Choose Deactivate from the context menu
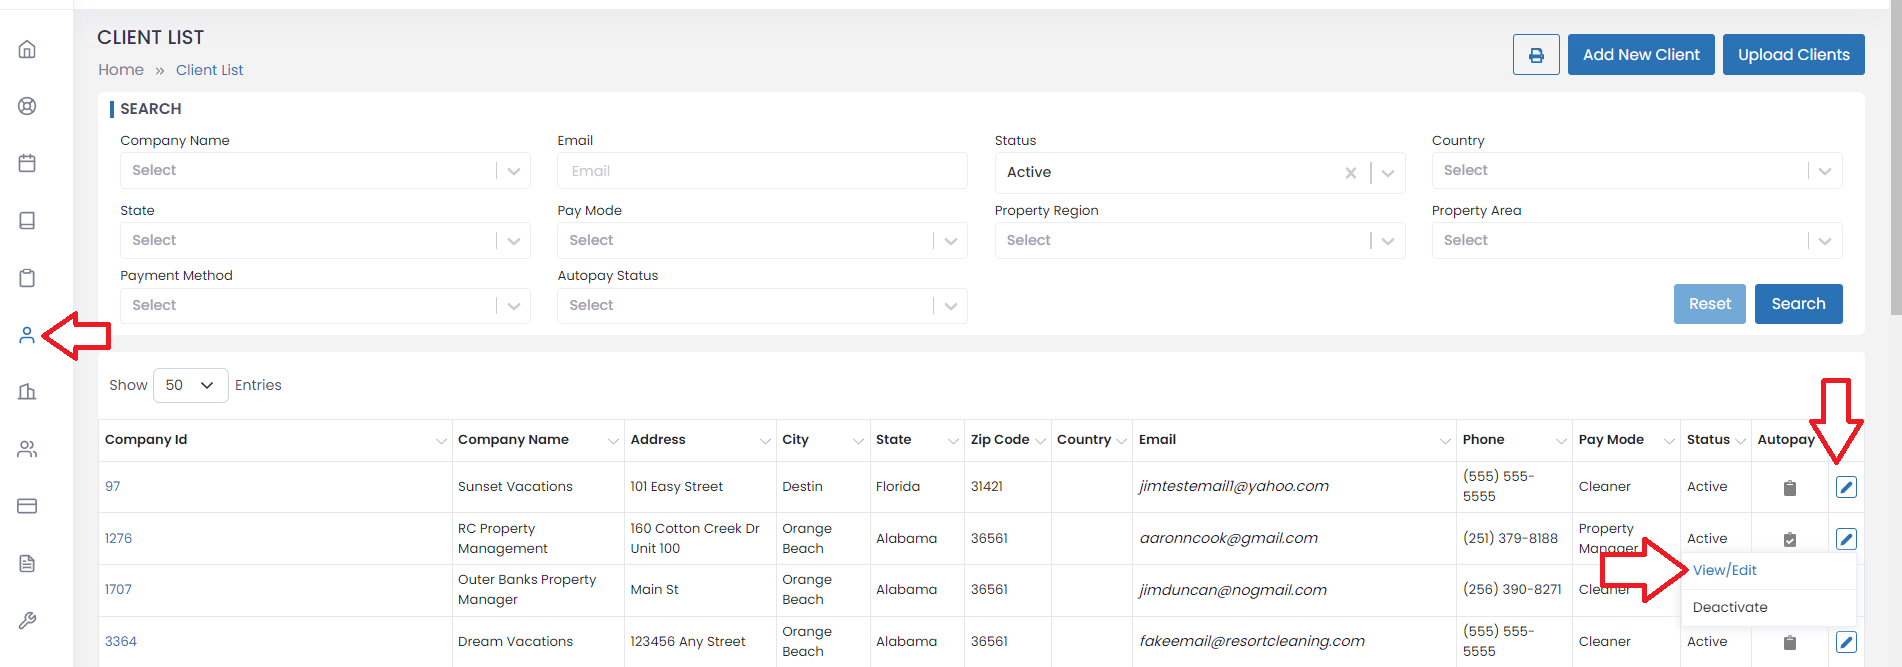The height and width of the screenshot is (667, 1902). point(1730,607)
